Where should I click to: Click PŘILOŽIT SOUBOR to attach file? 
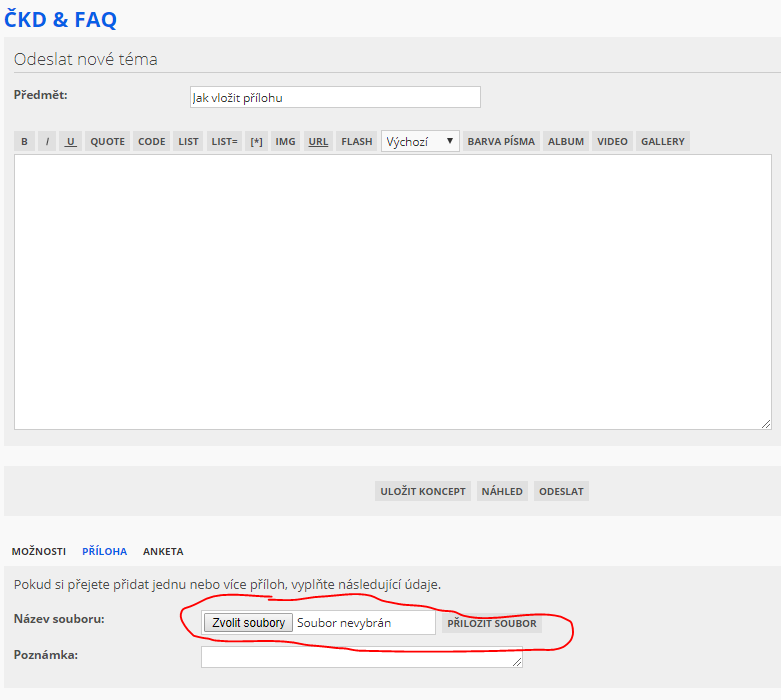click(492, 623)
